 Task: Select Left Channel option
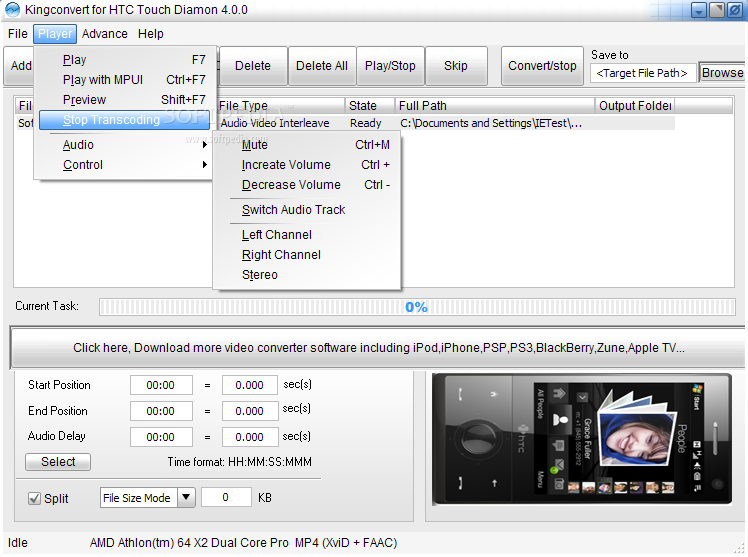tap(307, 235)
